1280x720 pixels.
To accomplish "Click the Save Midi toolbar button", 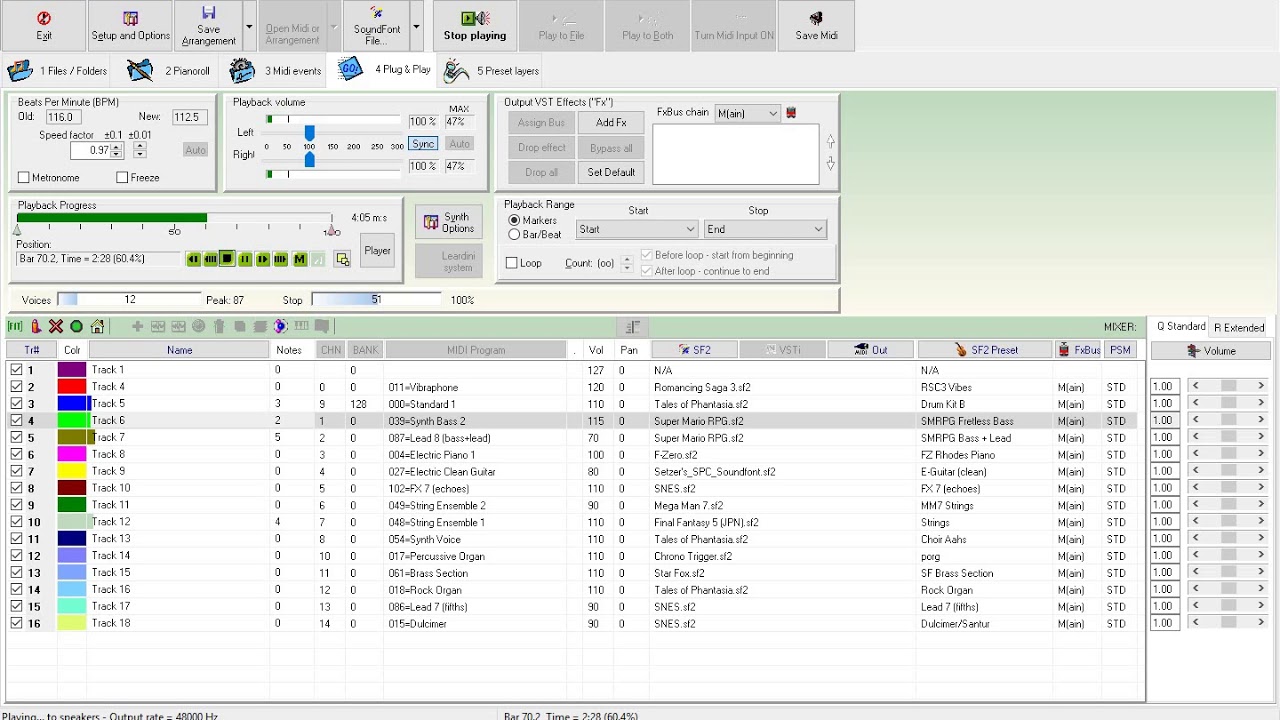I will tap(816, 26).
